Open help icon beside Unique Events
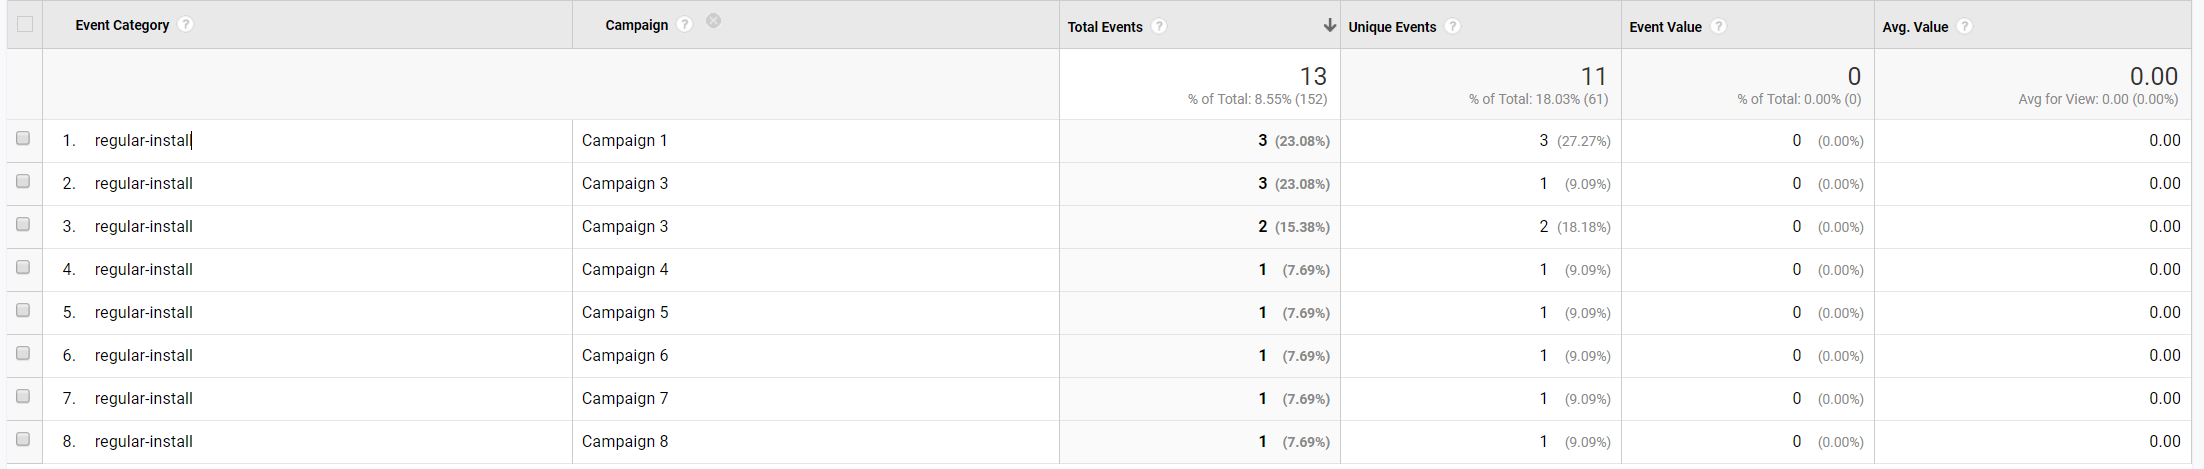This screenshot has width=2204, height=469. click(1453, 27)
